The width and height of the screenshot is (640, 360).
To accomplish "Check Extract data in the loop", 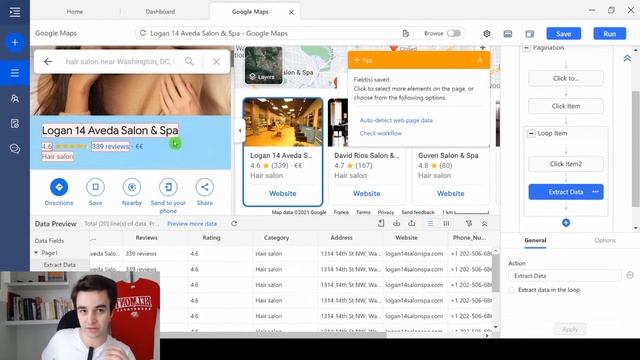I will pos(512,290).
